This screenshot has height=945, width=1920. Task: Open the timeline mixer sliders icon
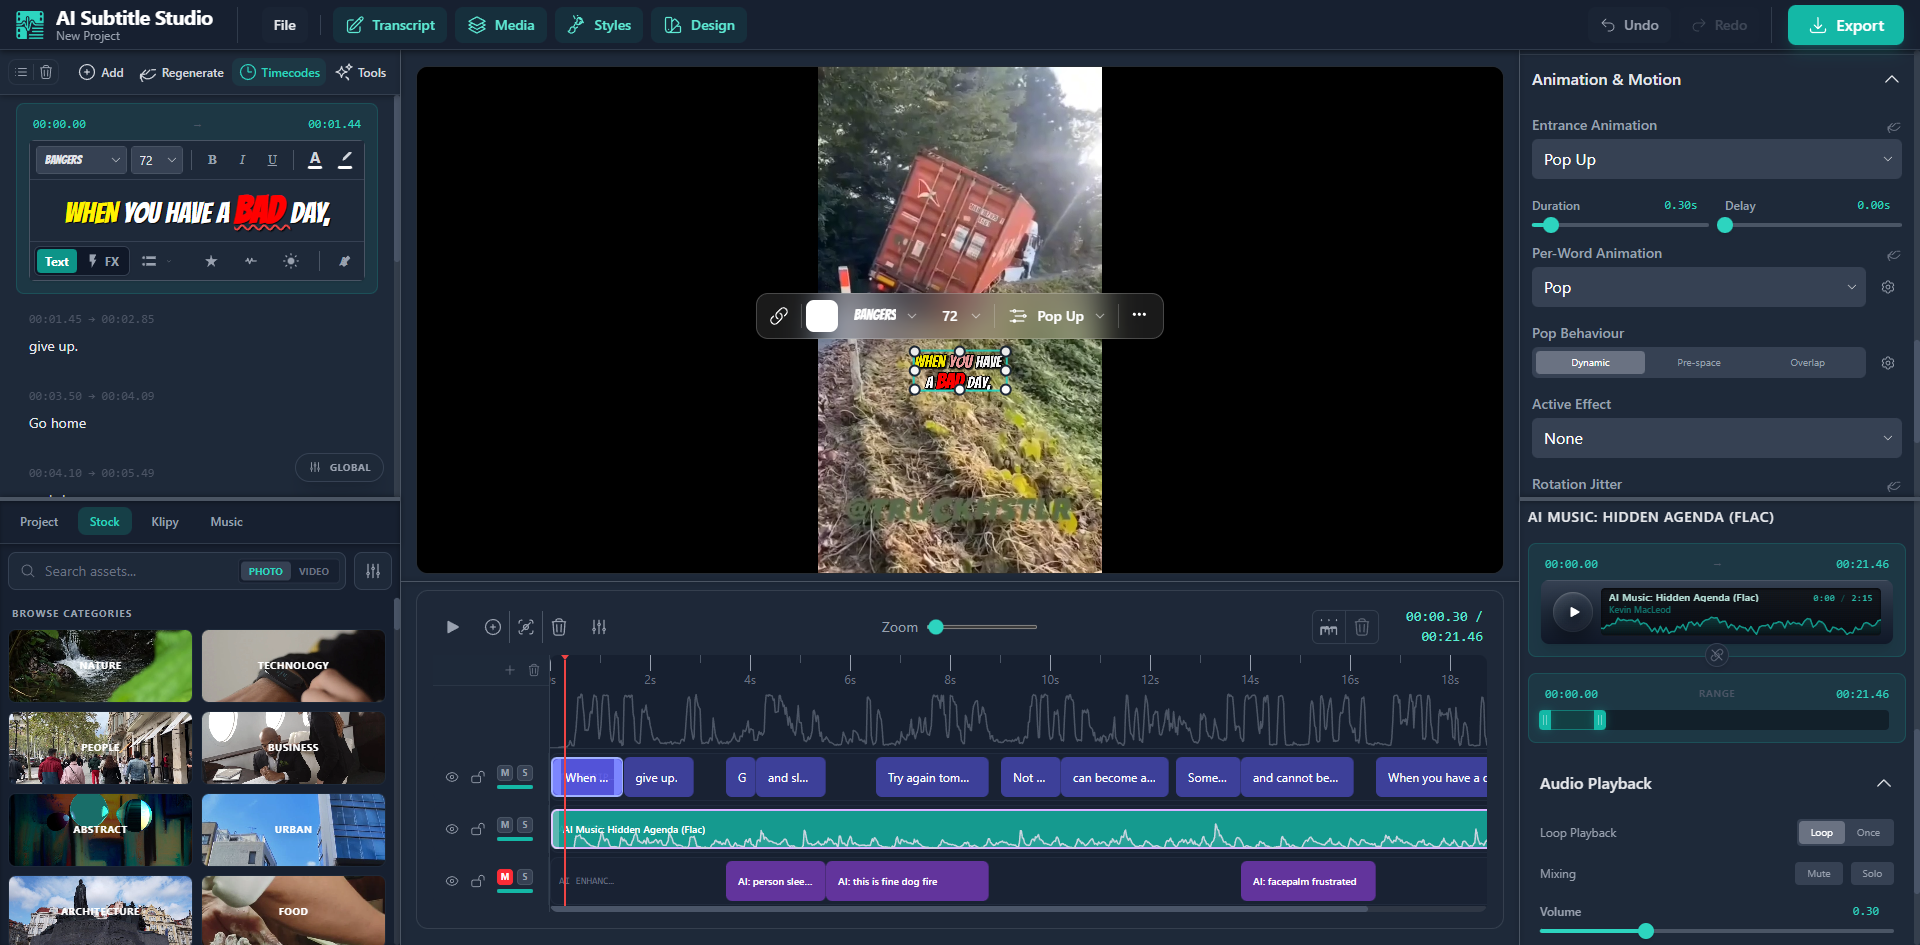(x=600, y=627)
